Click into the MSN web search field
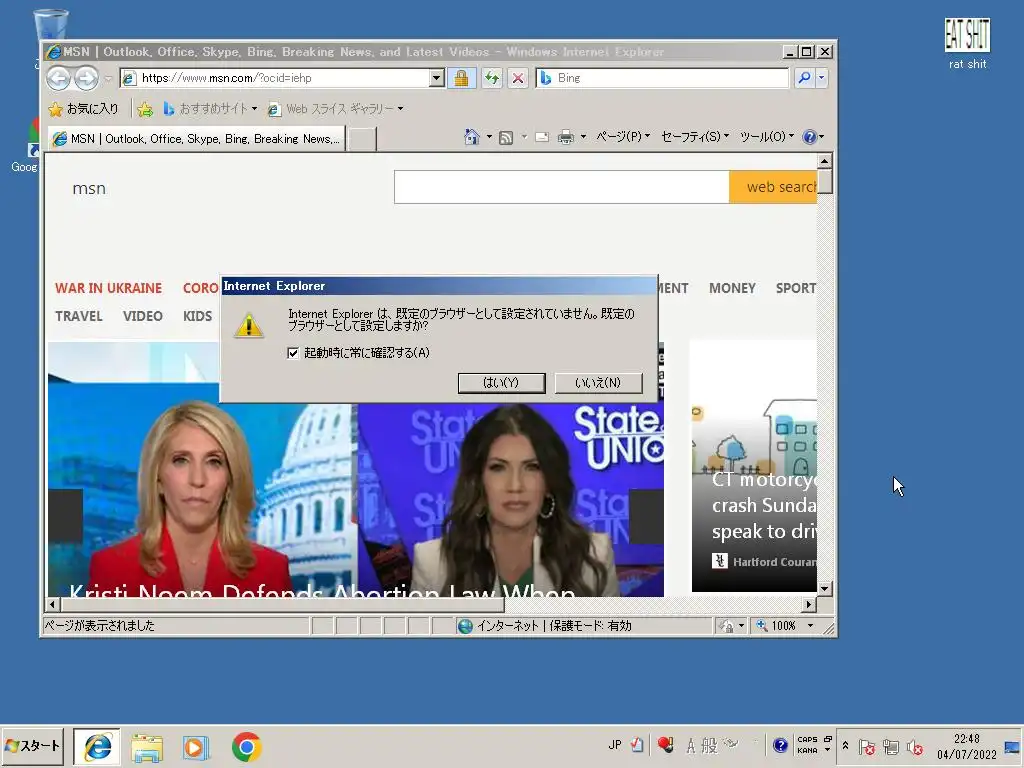Image resolution: width=1024 pixels, height=768 pixels. pos(562,187)
